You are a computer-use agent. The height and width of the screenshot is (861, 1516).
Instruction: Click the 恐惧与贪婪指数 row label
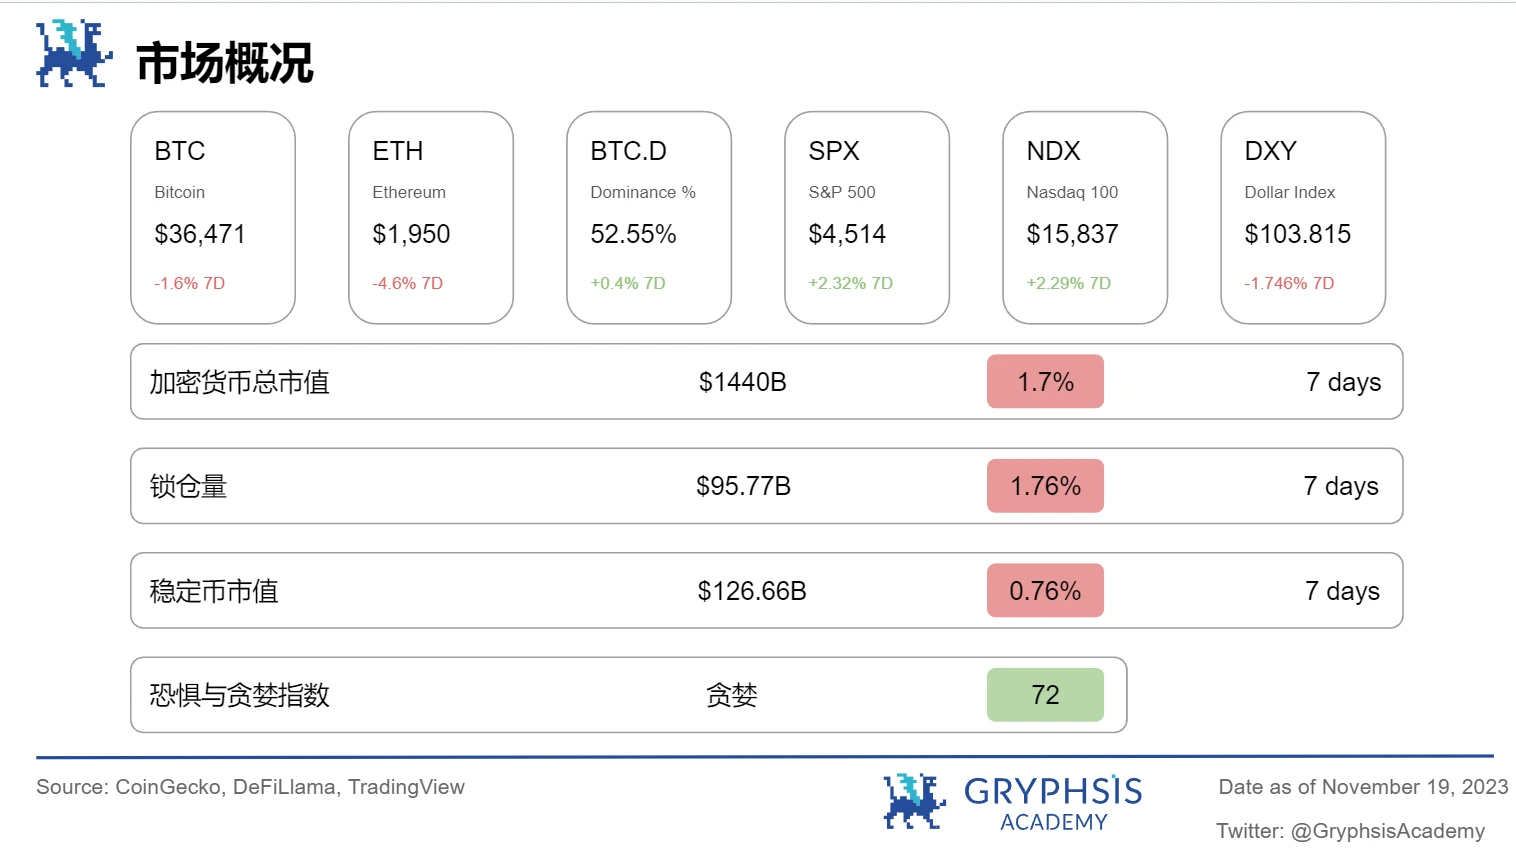click(x=239, y=695)
